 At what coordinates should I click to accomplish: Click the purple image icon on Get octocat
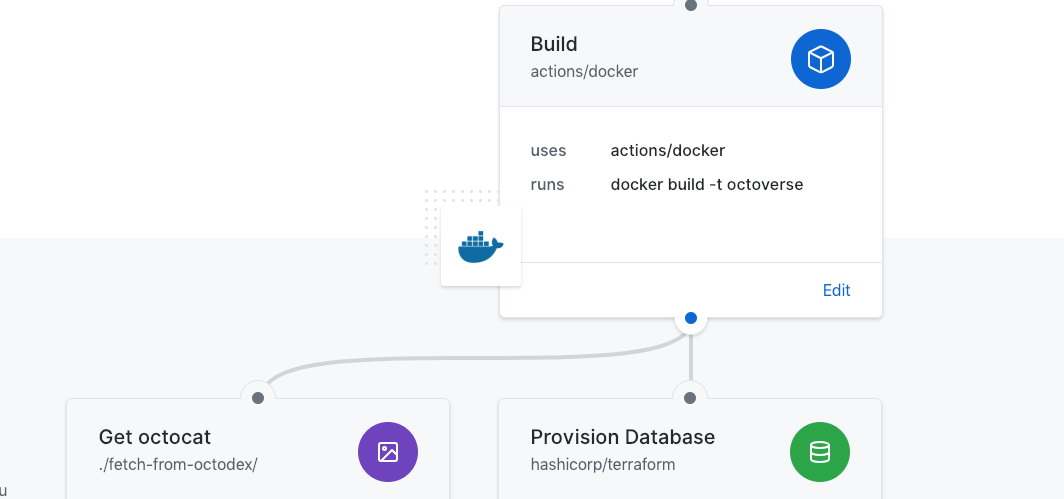click(x=388, y=452)
